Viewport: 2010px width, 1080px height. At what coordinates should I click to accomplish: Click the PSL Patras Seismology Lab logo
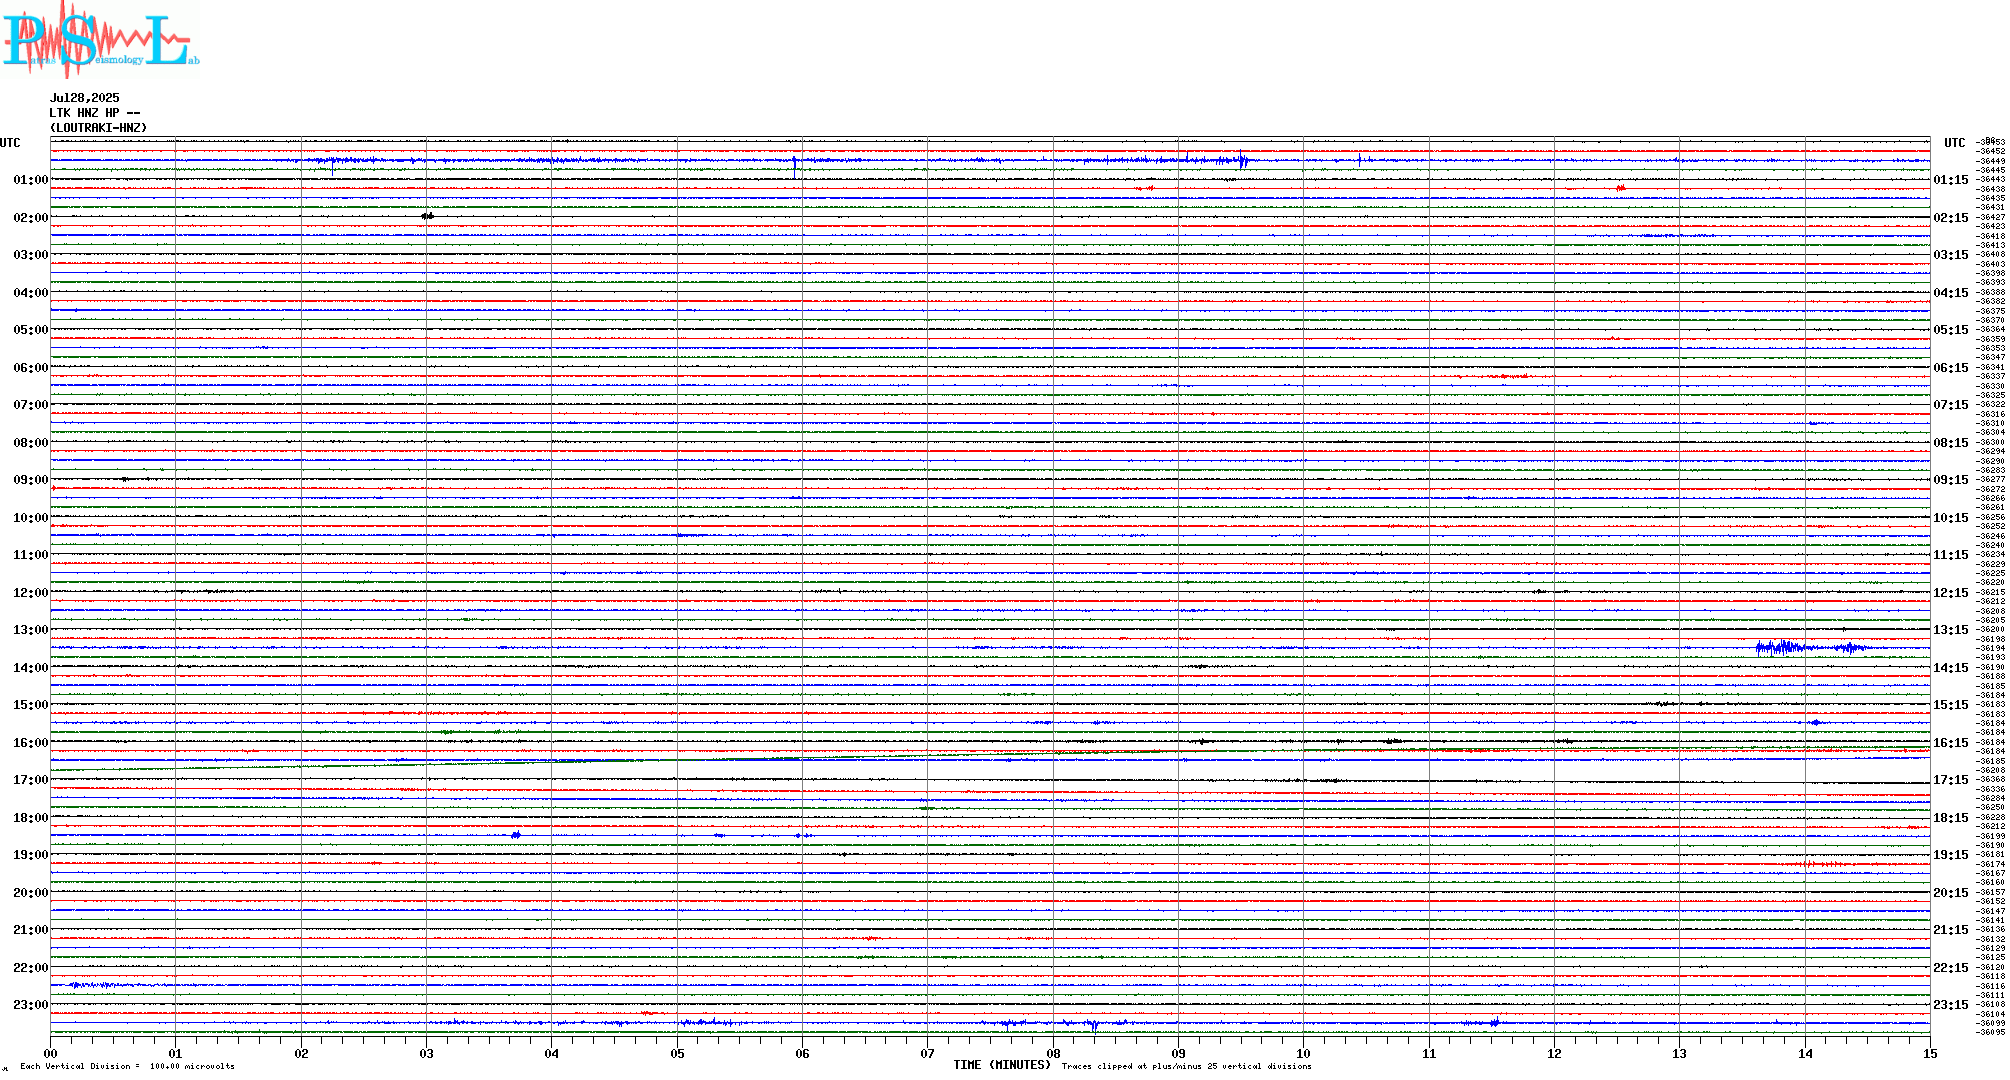100,40
